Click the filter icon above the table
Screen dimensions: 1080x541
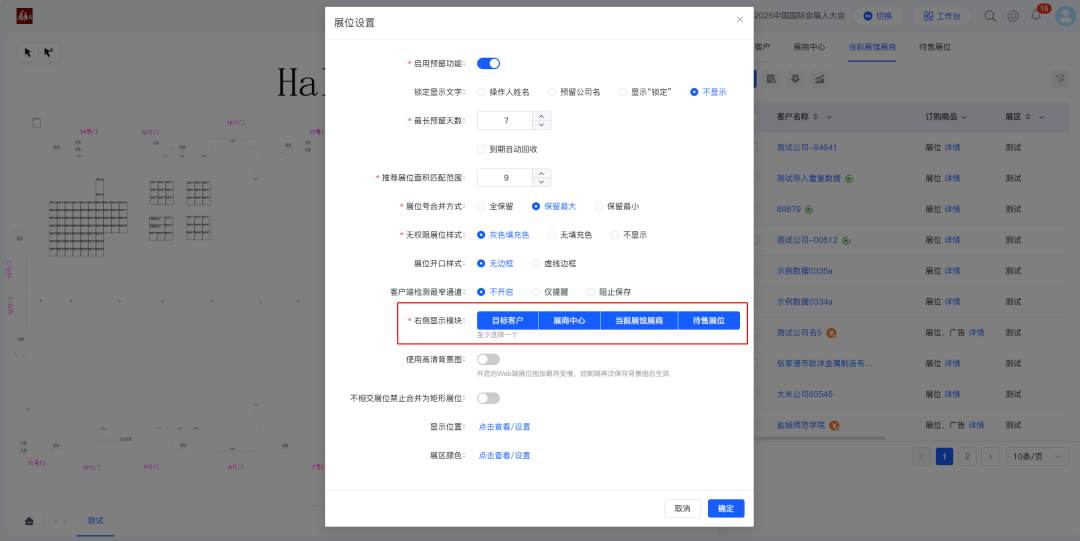[1059, 79]
